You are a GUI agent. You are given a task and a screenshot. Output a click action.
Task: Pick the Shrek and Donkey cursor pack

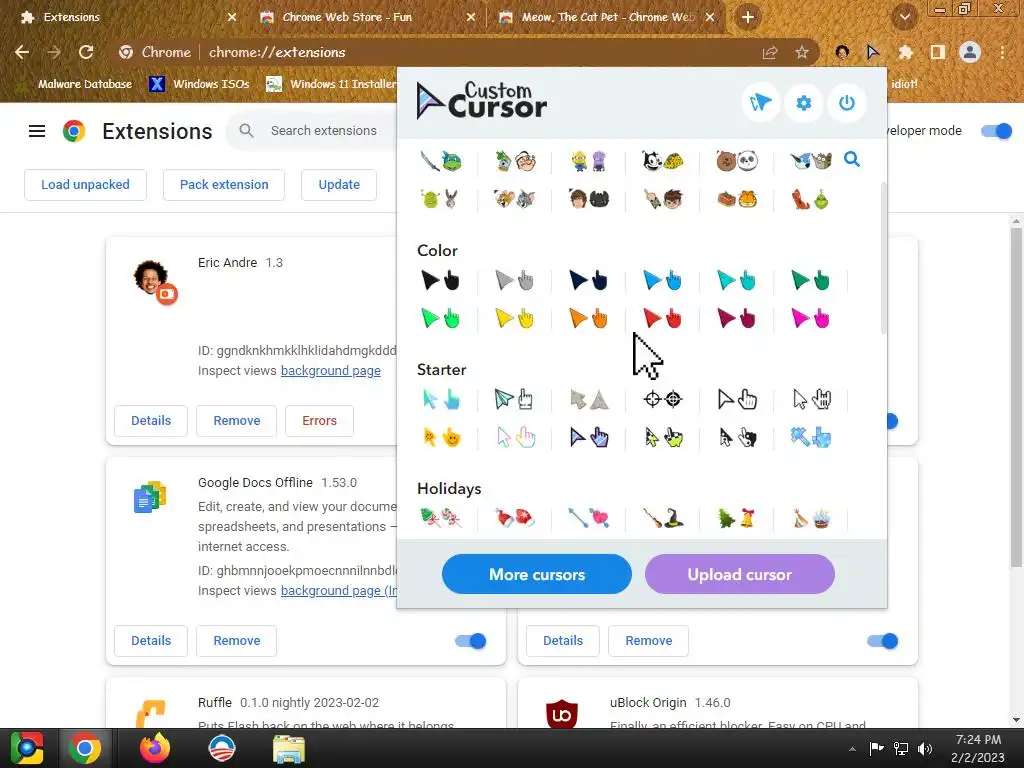click(x=441, y=199)
